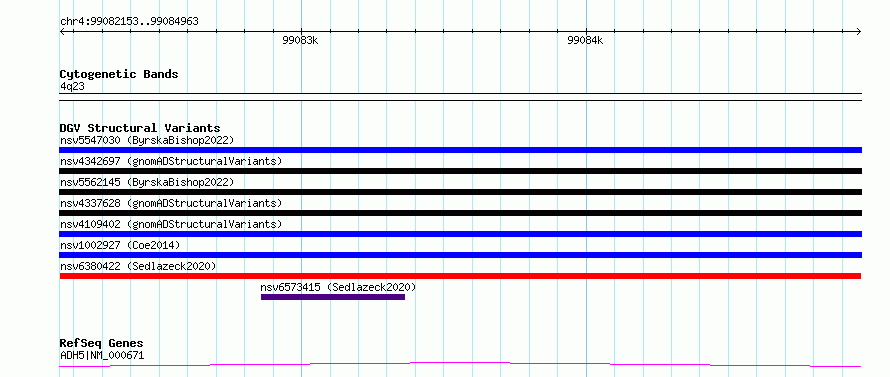Viewport: 890px width, 377px height.
Task: Open the nsv4342697 (gnomADStructuralVariants) label
Action: pos(171,161)
